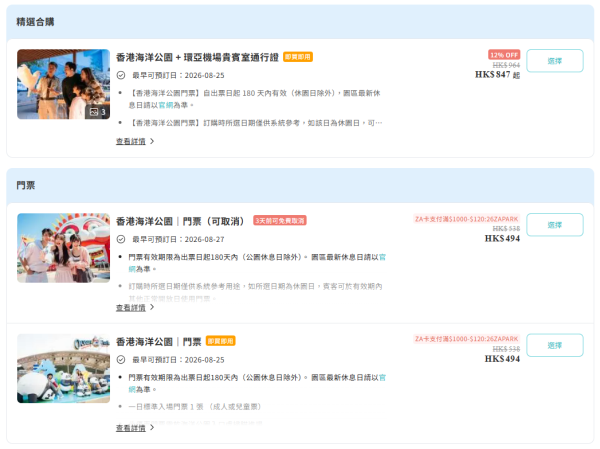The image size is (600, 449).
Task: Open 查看詳情 for 即買即用 ticket
Action: click(x=131, y=428)
